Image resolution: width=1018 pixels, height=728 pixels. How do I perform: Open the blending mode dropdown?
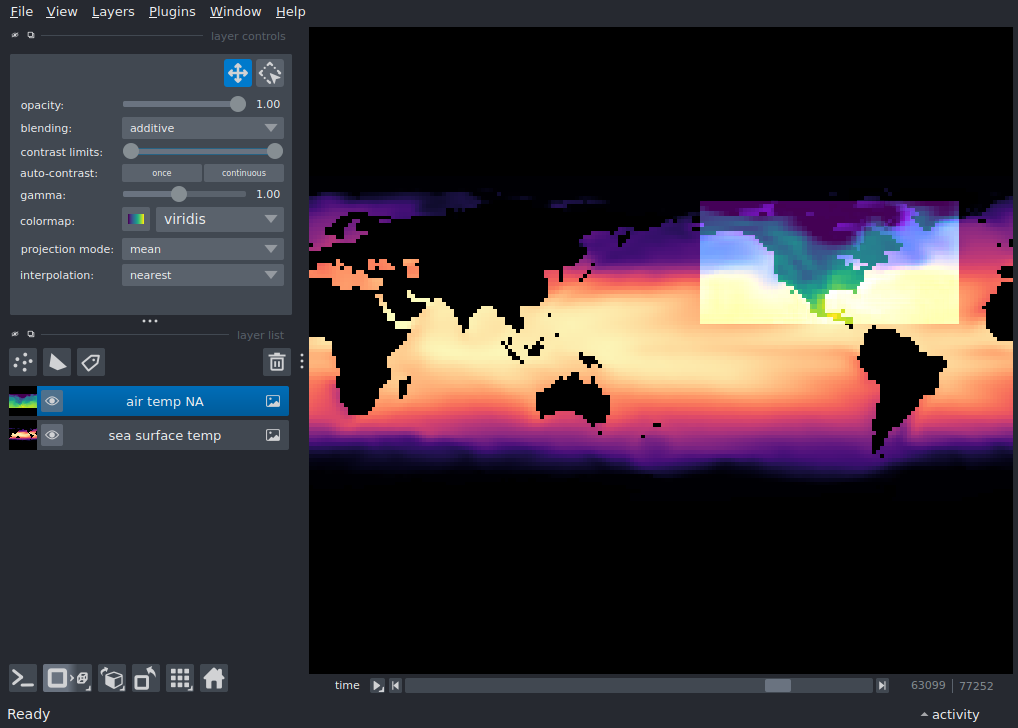203,128
